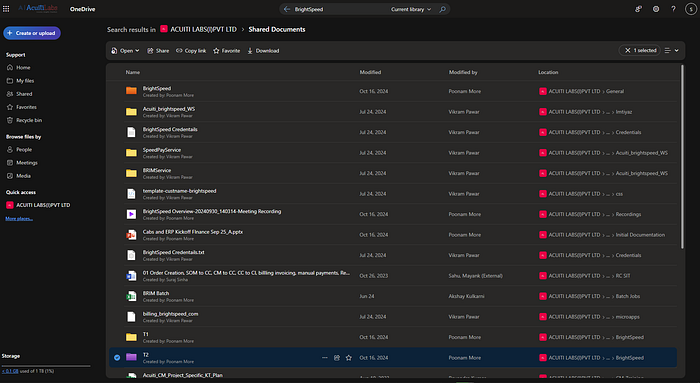Expand the Open dropdown in toolbar
The height and width of the screenshot is (383, 700).
coord(125,51)
